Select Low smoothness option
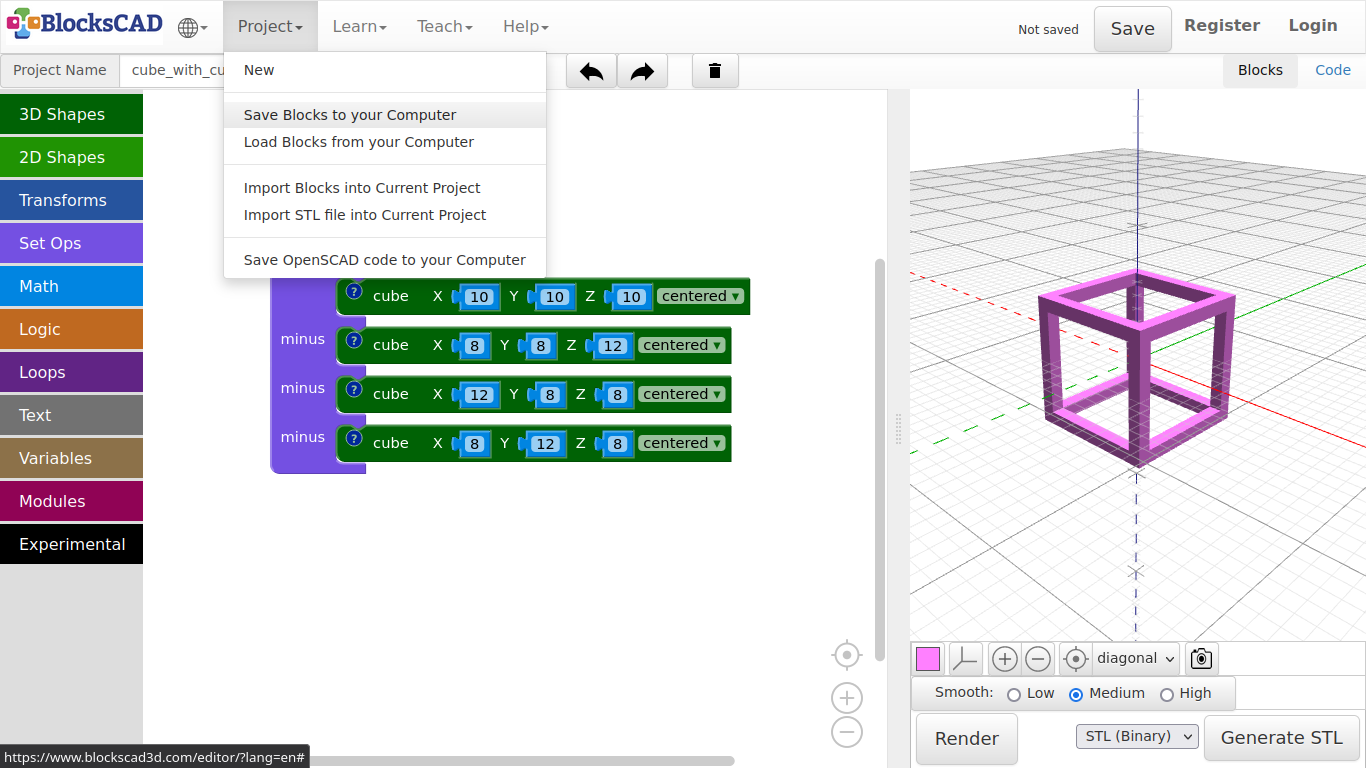Screen dimensions: 1366x768 pyautogui.click(x=1014, y=694)
